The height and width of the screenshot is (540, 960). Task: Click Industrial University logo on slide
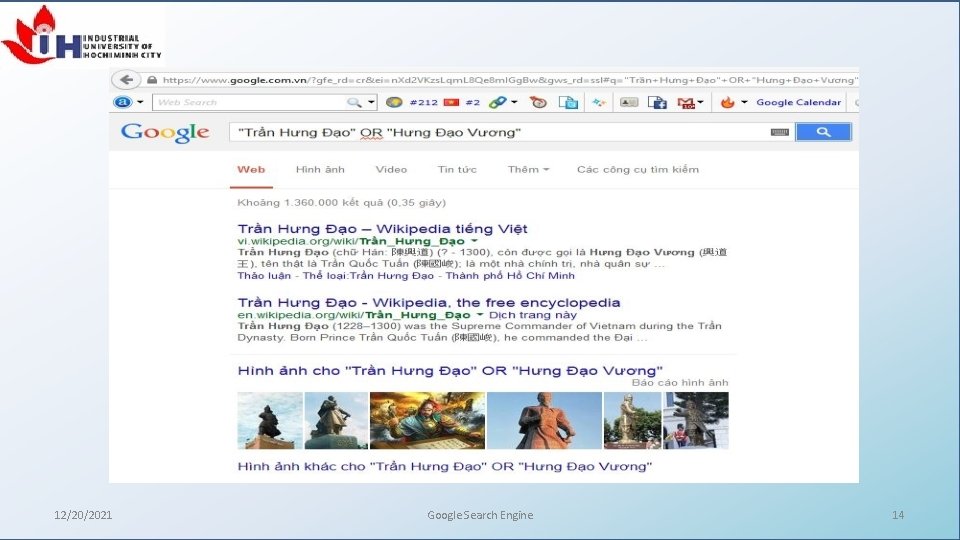click(x=82, y=36)
